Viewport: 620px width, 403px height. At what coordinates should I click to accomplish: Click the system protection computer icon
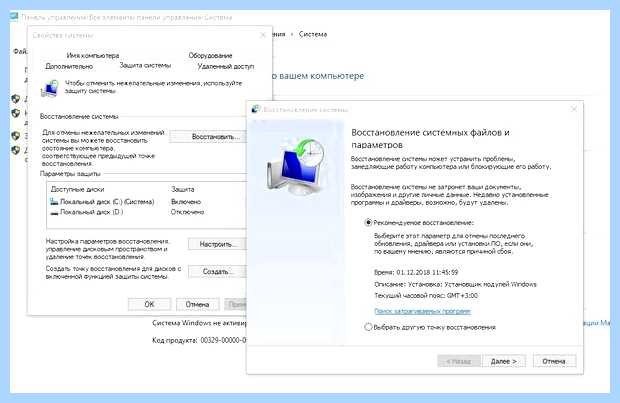pos(50,89)
